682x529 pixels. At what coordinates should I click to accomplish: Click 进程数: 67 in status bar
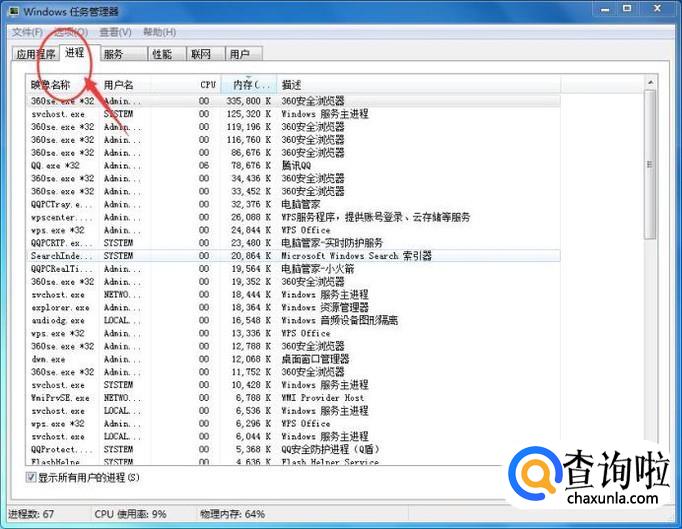point(31,514)
